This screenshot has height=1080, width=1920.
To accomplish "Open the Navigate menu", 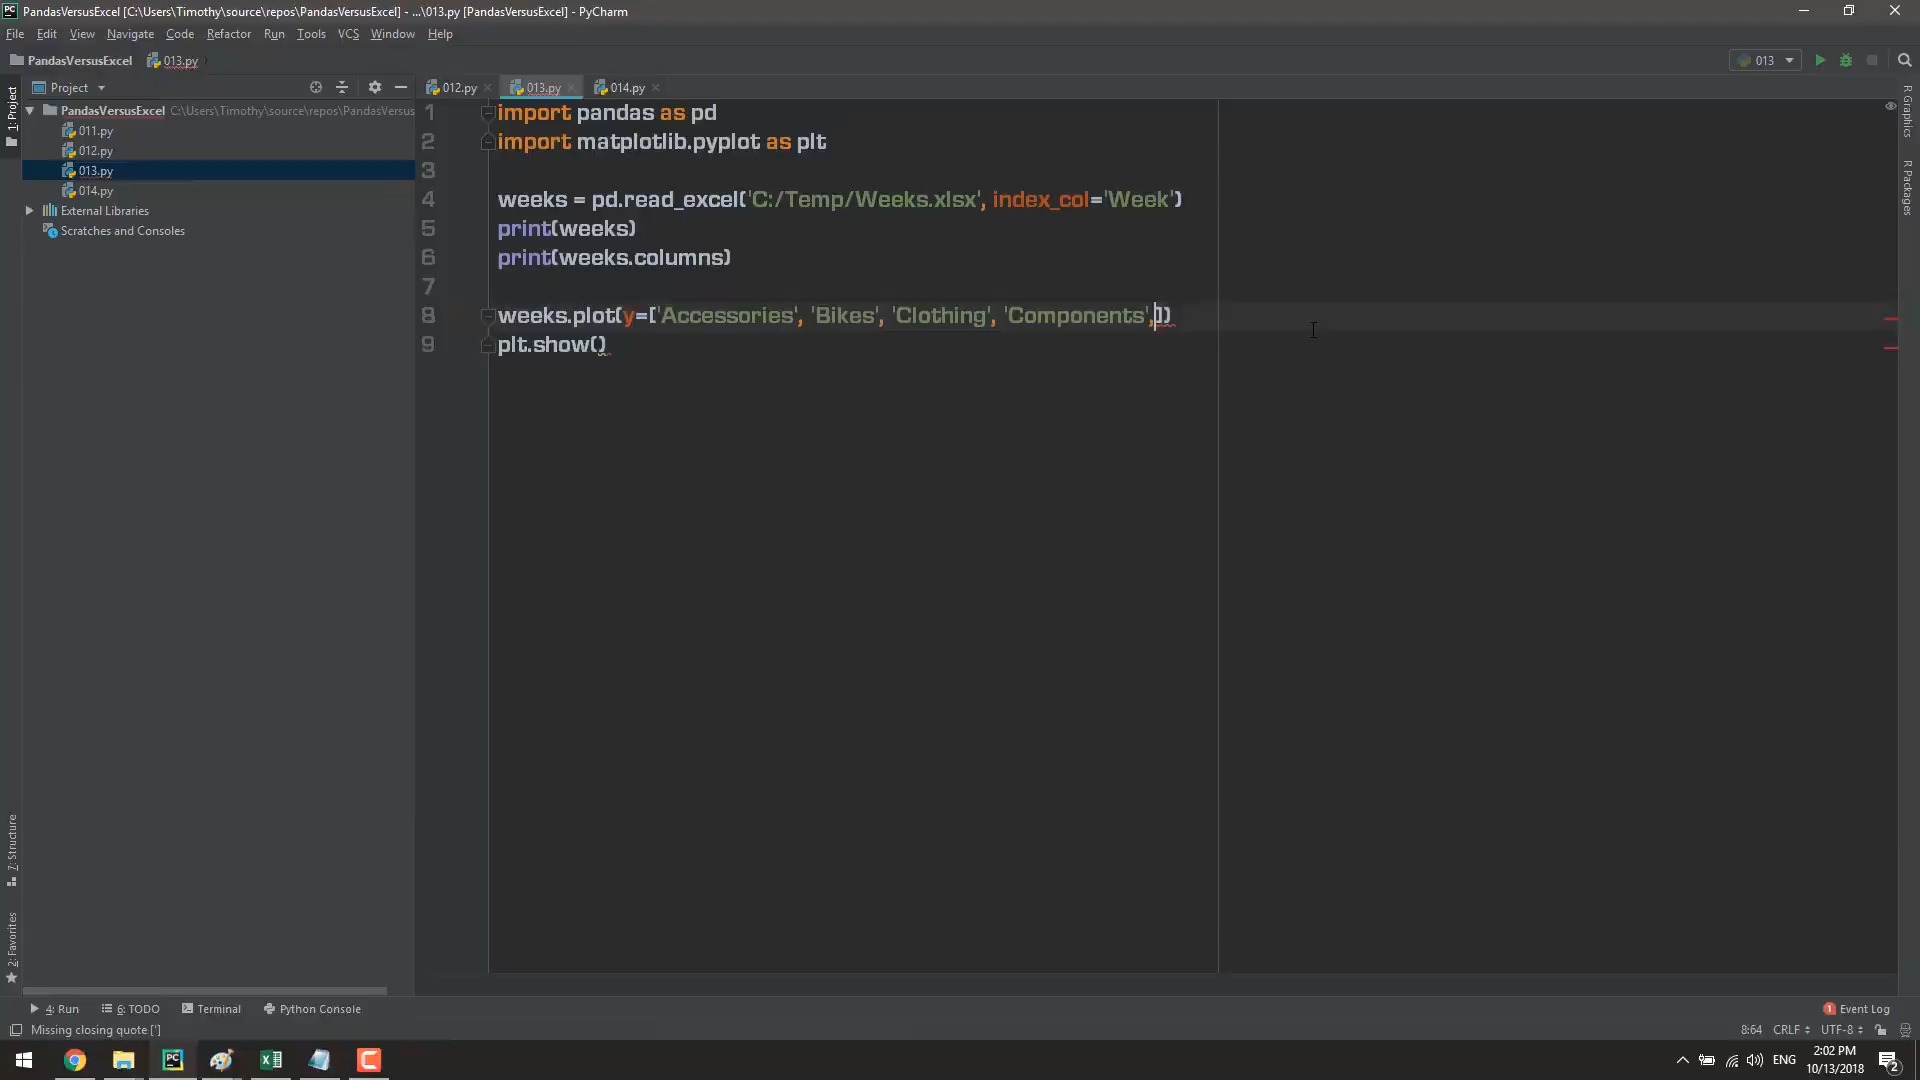I will tap(130, 33).
